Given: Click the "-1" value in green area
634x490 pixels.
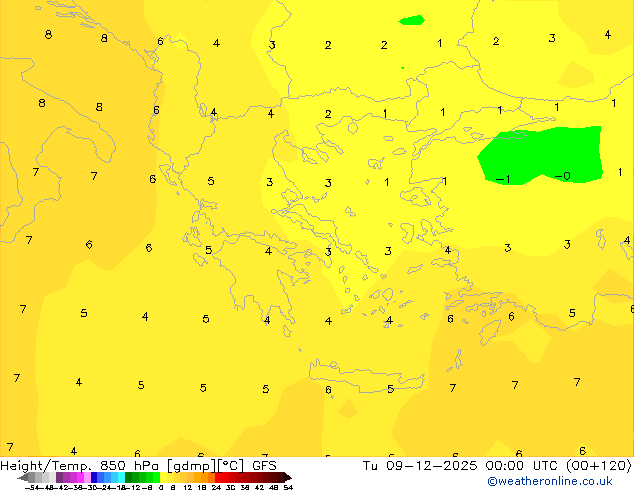Looking at the screenshot, I should (503, 179).
